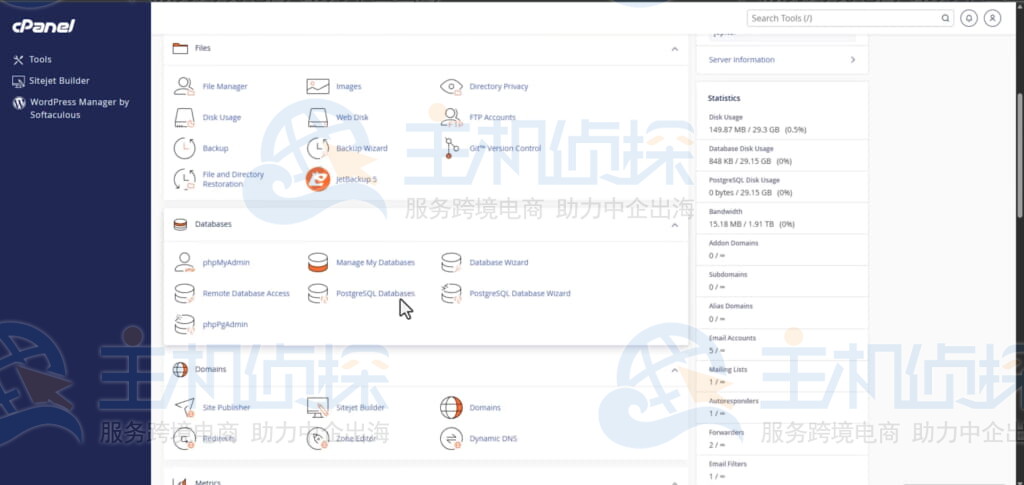The image size is (1024, 485).
Task: Click the page vertical scrollbar
Action: tap(1019, 155)
